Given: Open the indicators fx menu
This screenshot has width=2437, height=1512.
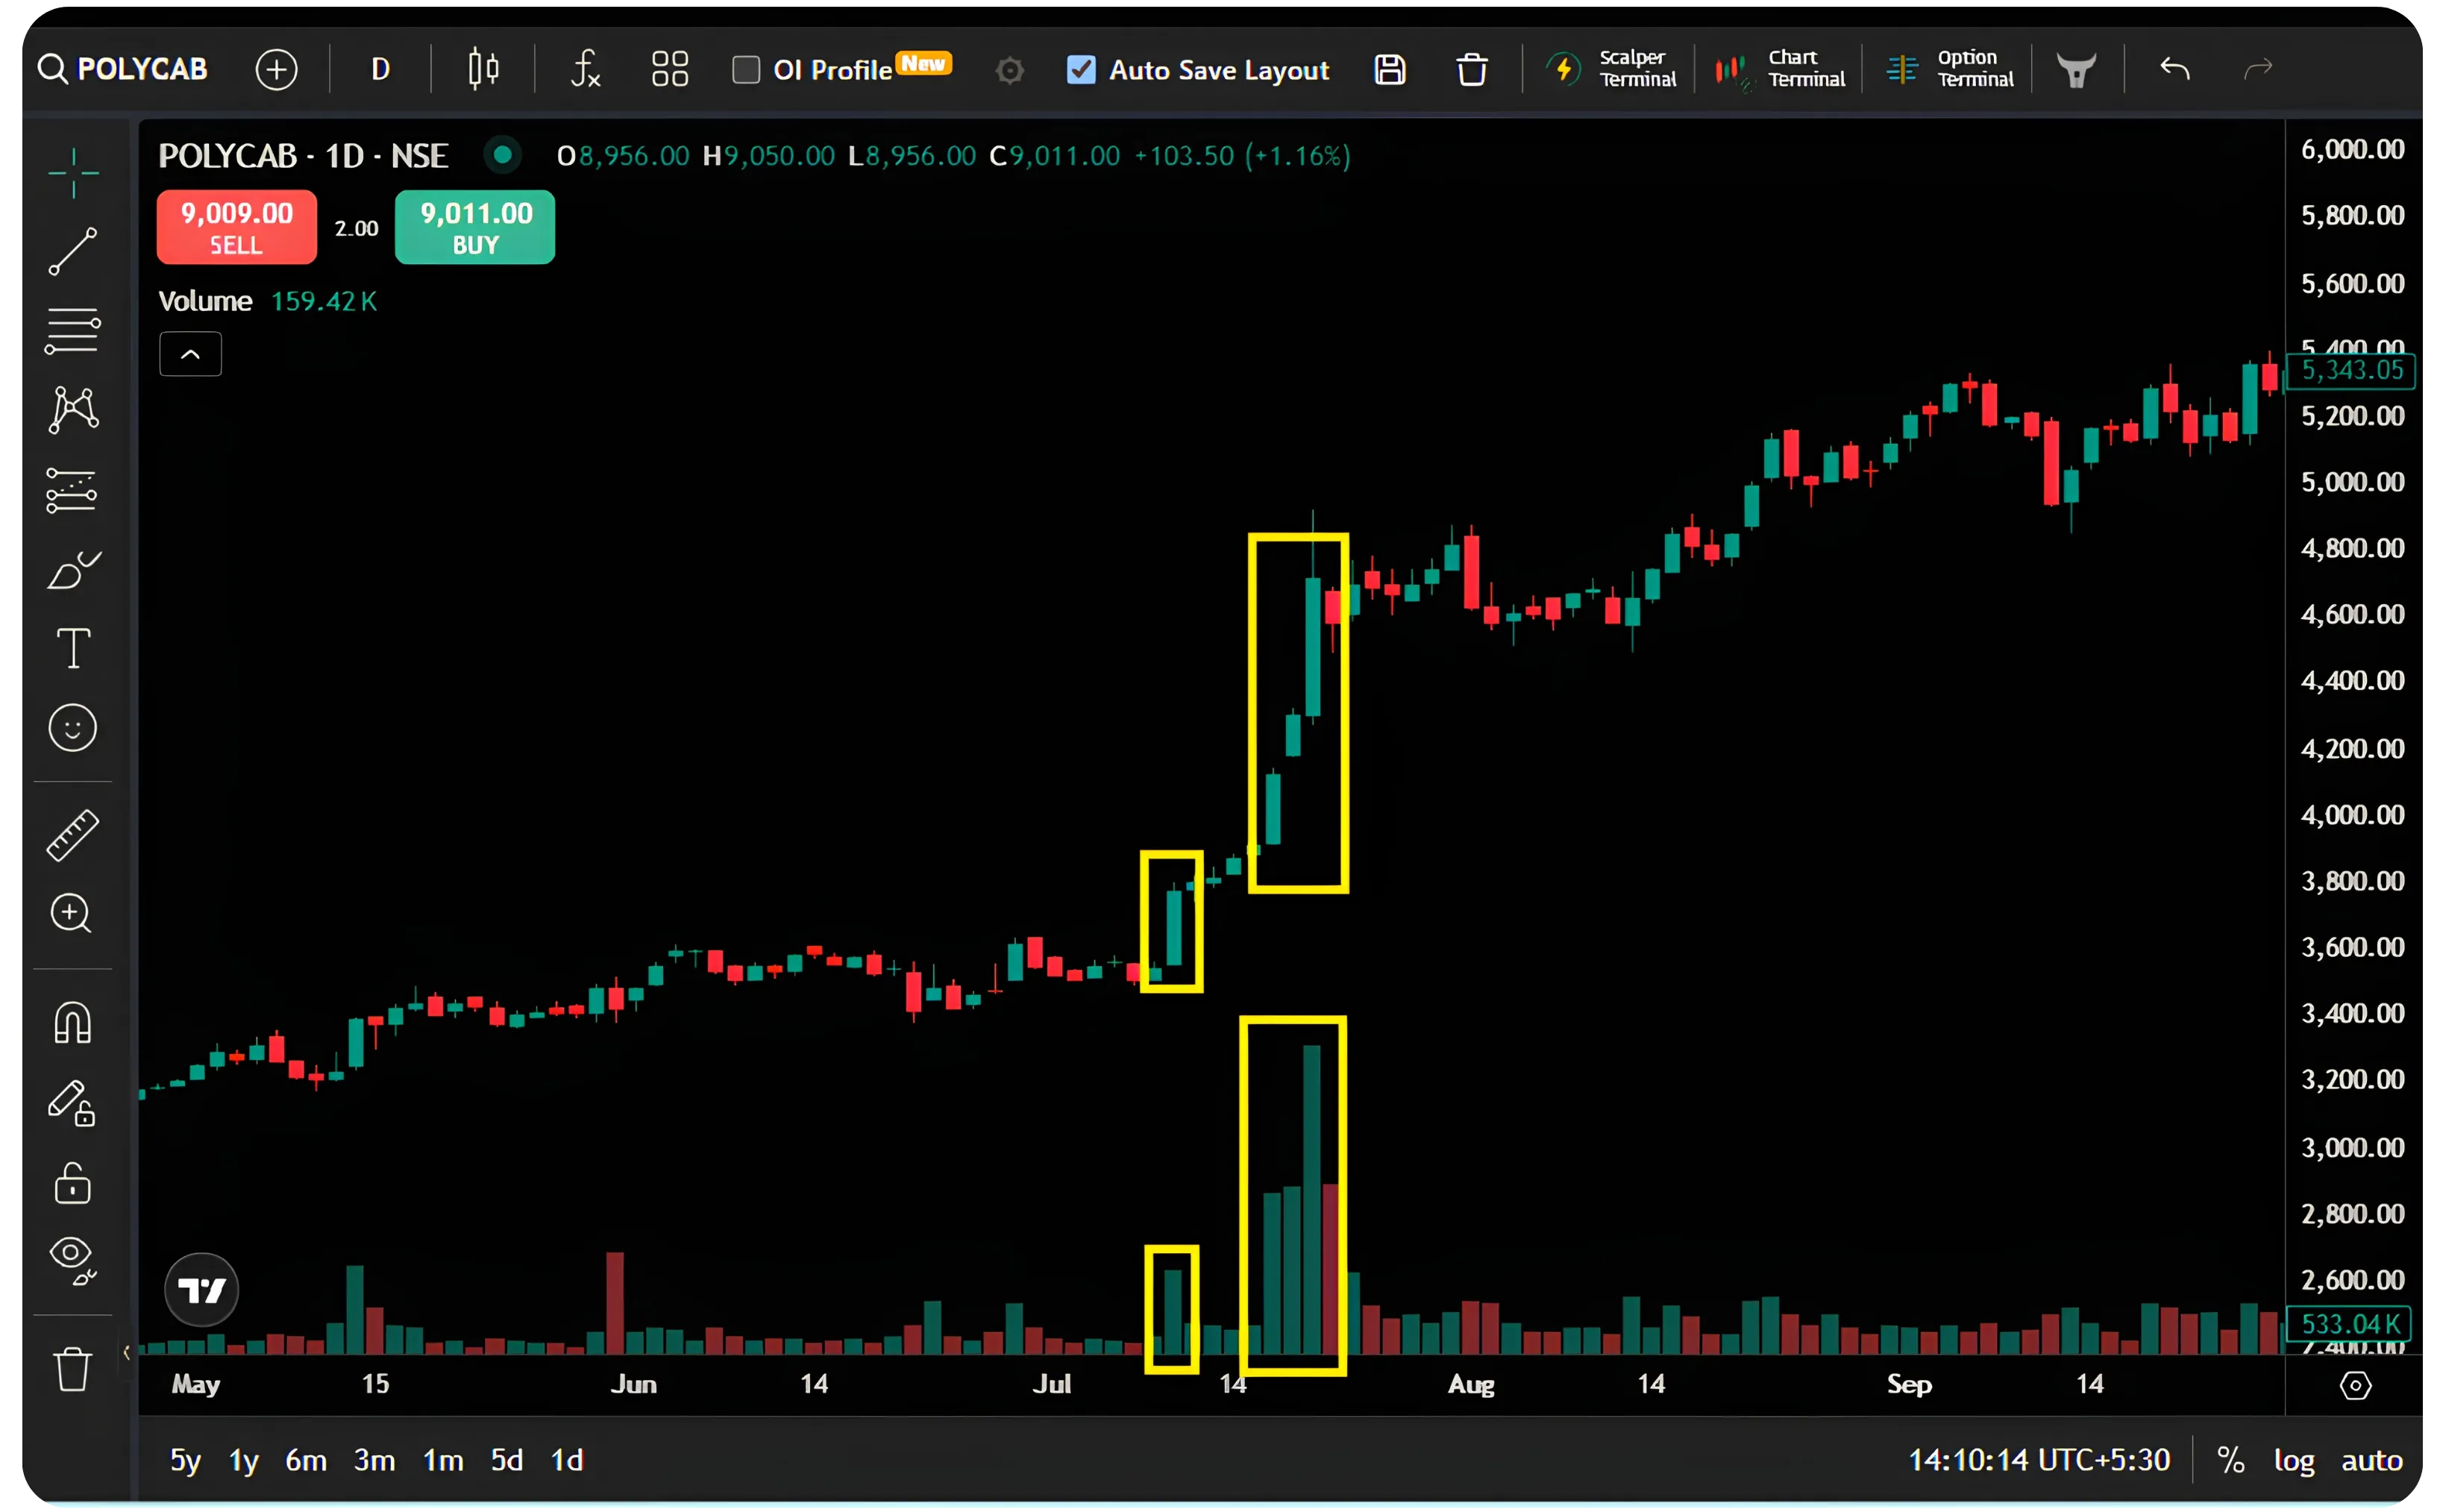Looking at the screenshot, I should pos(585,69).
